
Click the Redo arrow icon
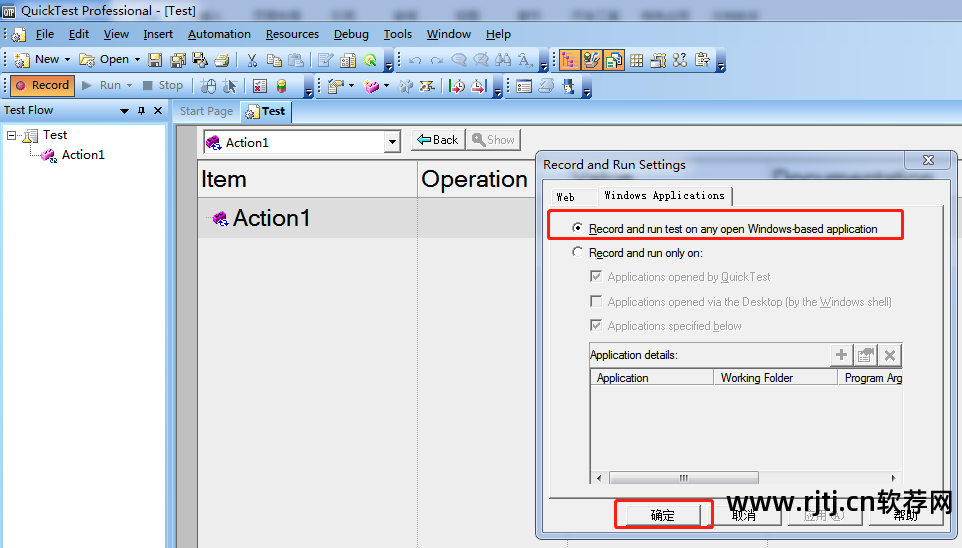[x=437, y=60]
